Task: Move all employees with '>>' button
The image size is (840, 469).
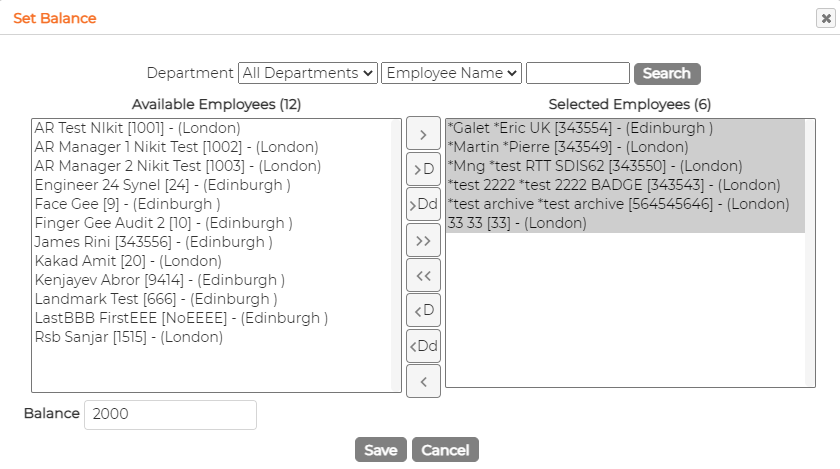Action: point(423,240)
